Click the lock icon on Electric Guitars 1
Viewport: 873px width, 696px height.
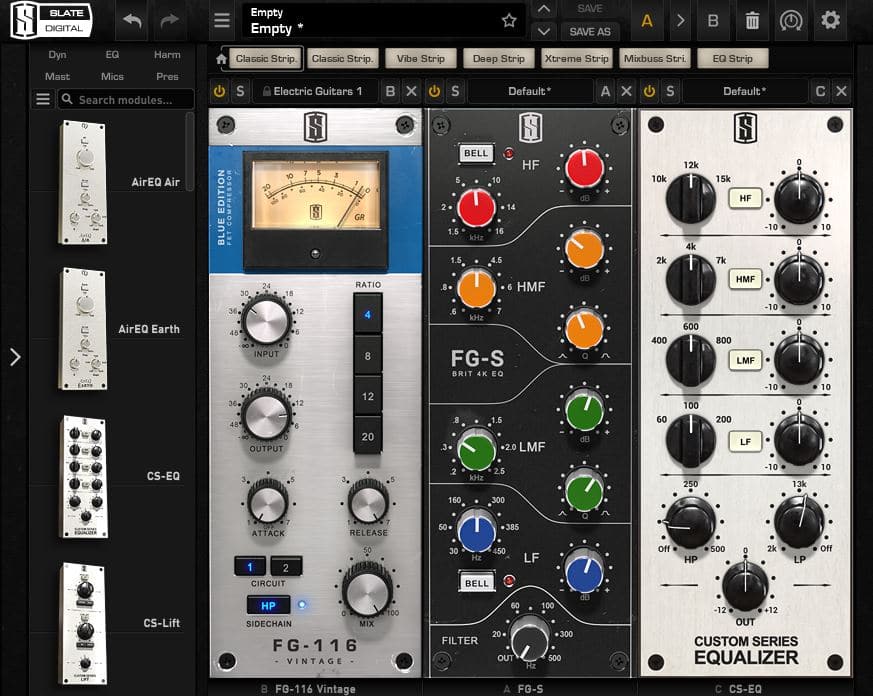pos(266,91)
